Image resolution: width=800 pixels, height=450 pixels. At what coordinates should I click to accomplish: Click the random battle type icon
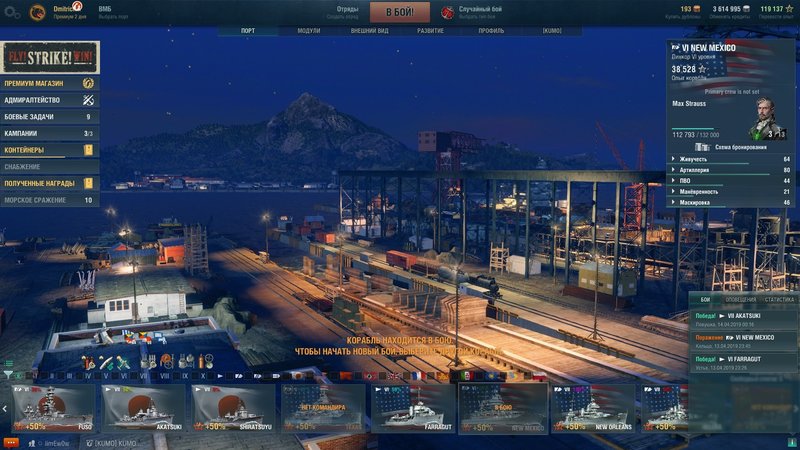[447, 12]
